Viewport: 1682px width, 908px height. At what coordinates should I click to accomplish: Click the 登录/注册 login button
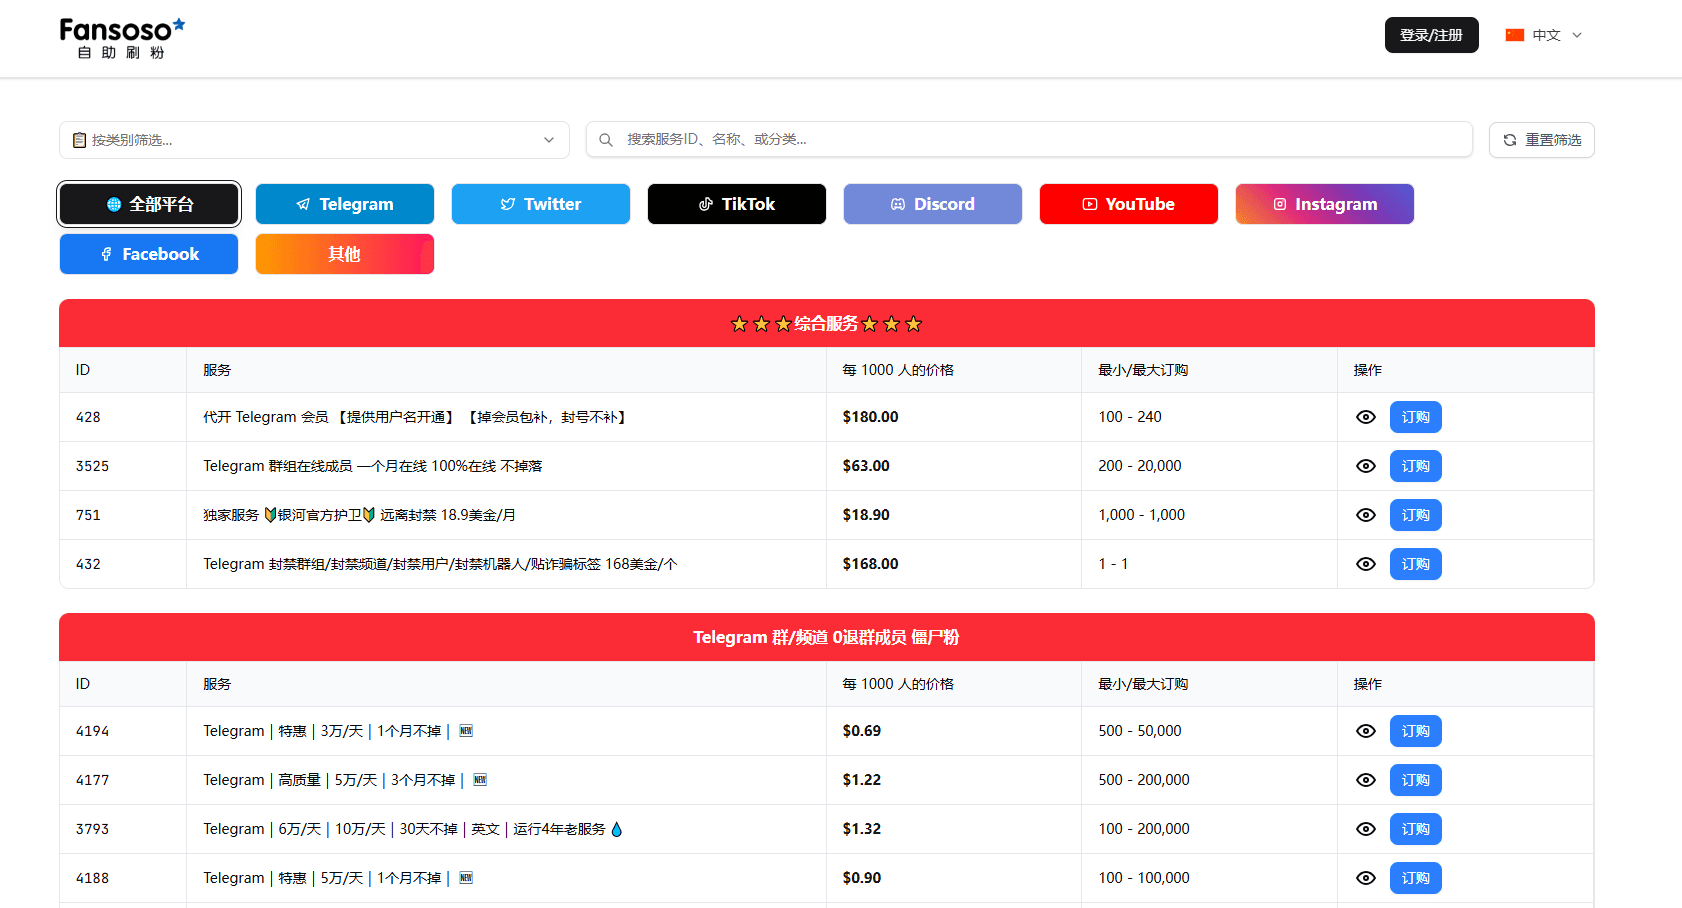[x=1431, y=35]
